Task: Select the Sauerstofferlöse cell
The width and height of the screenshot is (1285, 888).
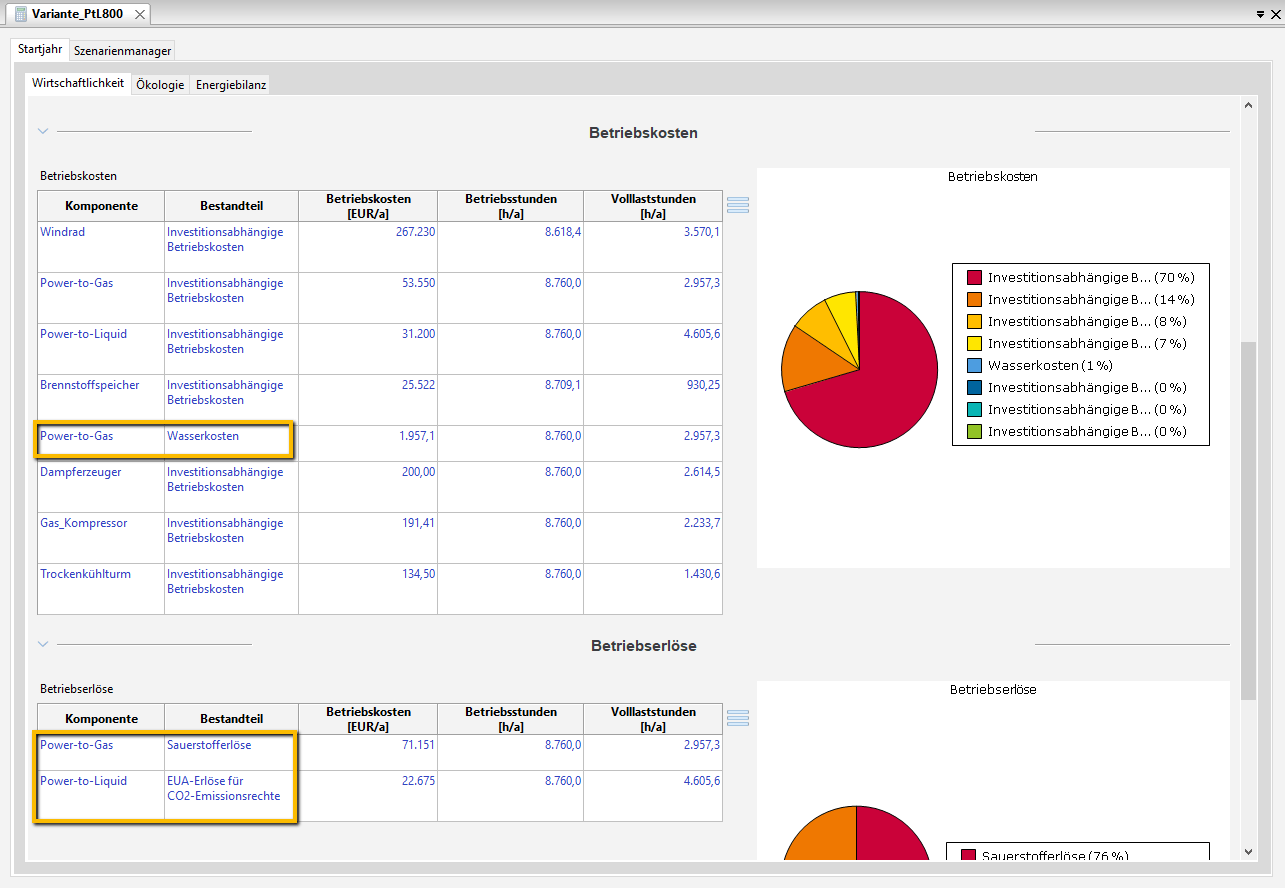Action: 231,753
